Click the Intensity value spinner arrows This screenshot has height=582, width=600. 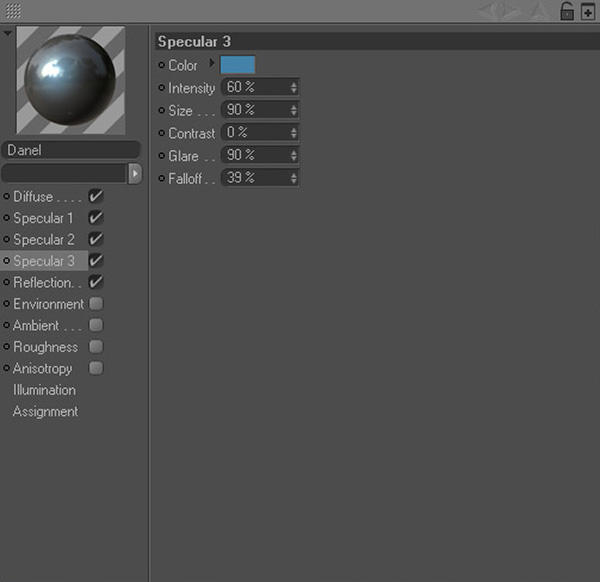(293, 88)
